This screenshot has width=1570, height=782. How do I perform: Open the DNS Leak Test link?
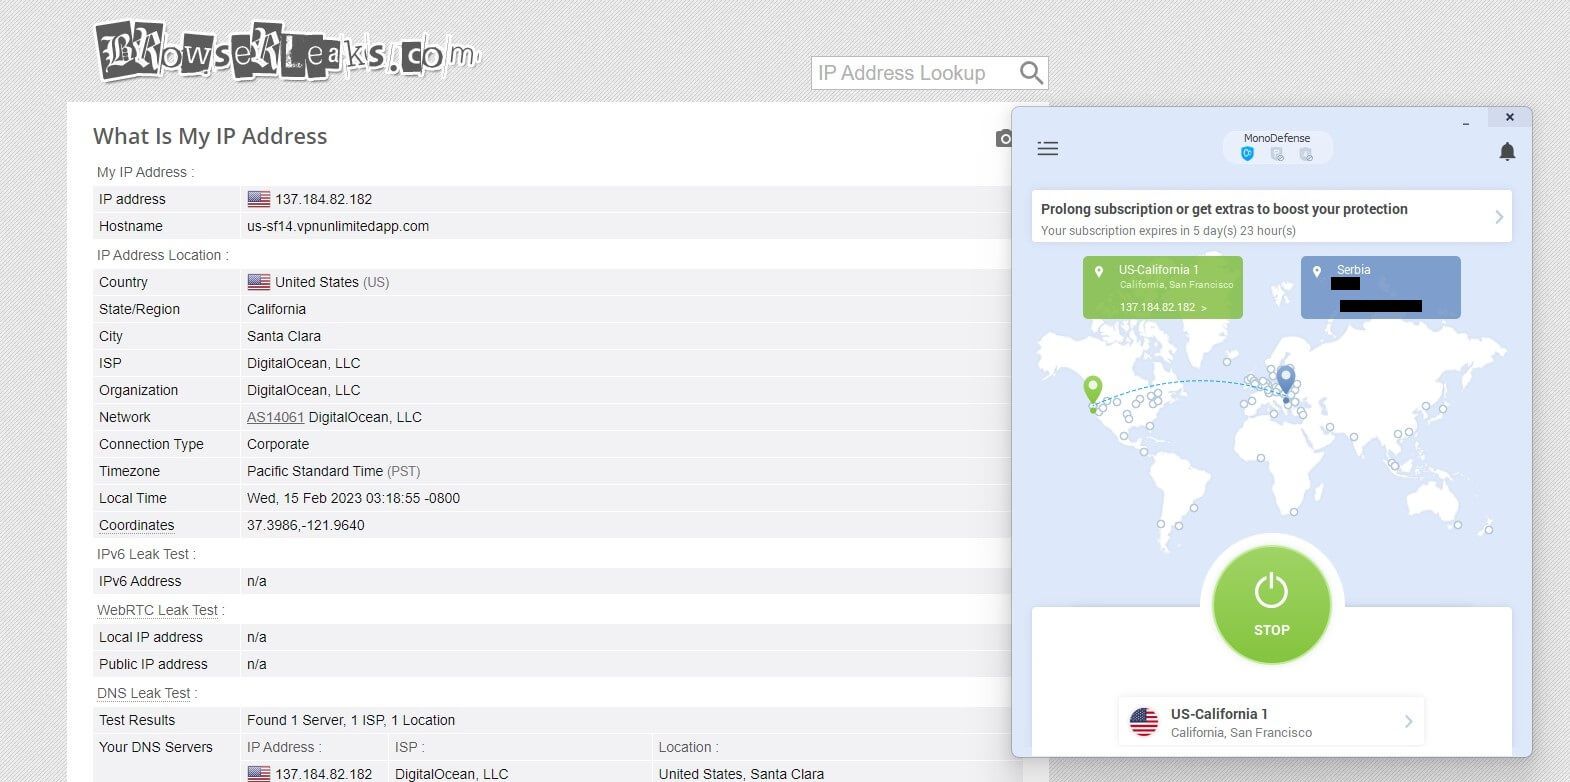tap(143, 693)
